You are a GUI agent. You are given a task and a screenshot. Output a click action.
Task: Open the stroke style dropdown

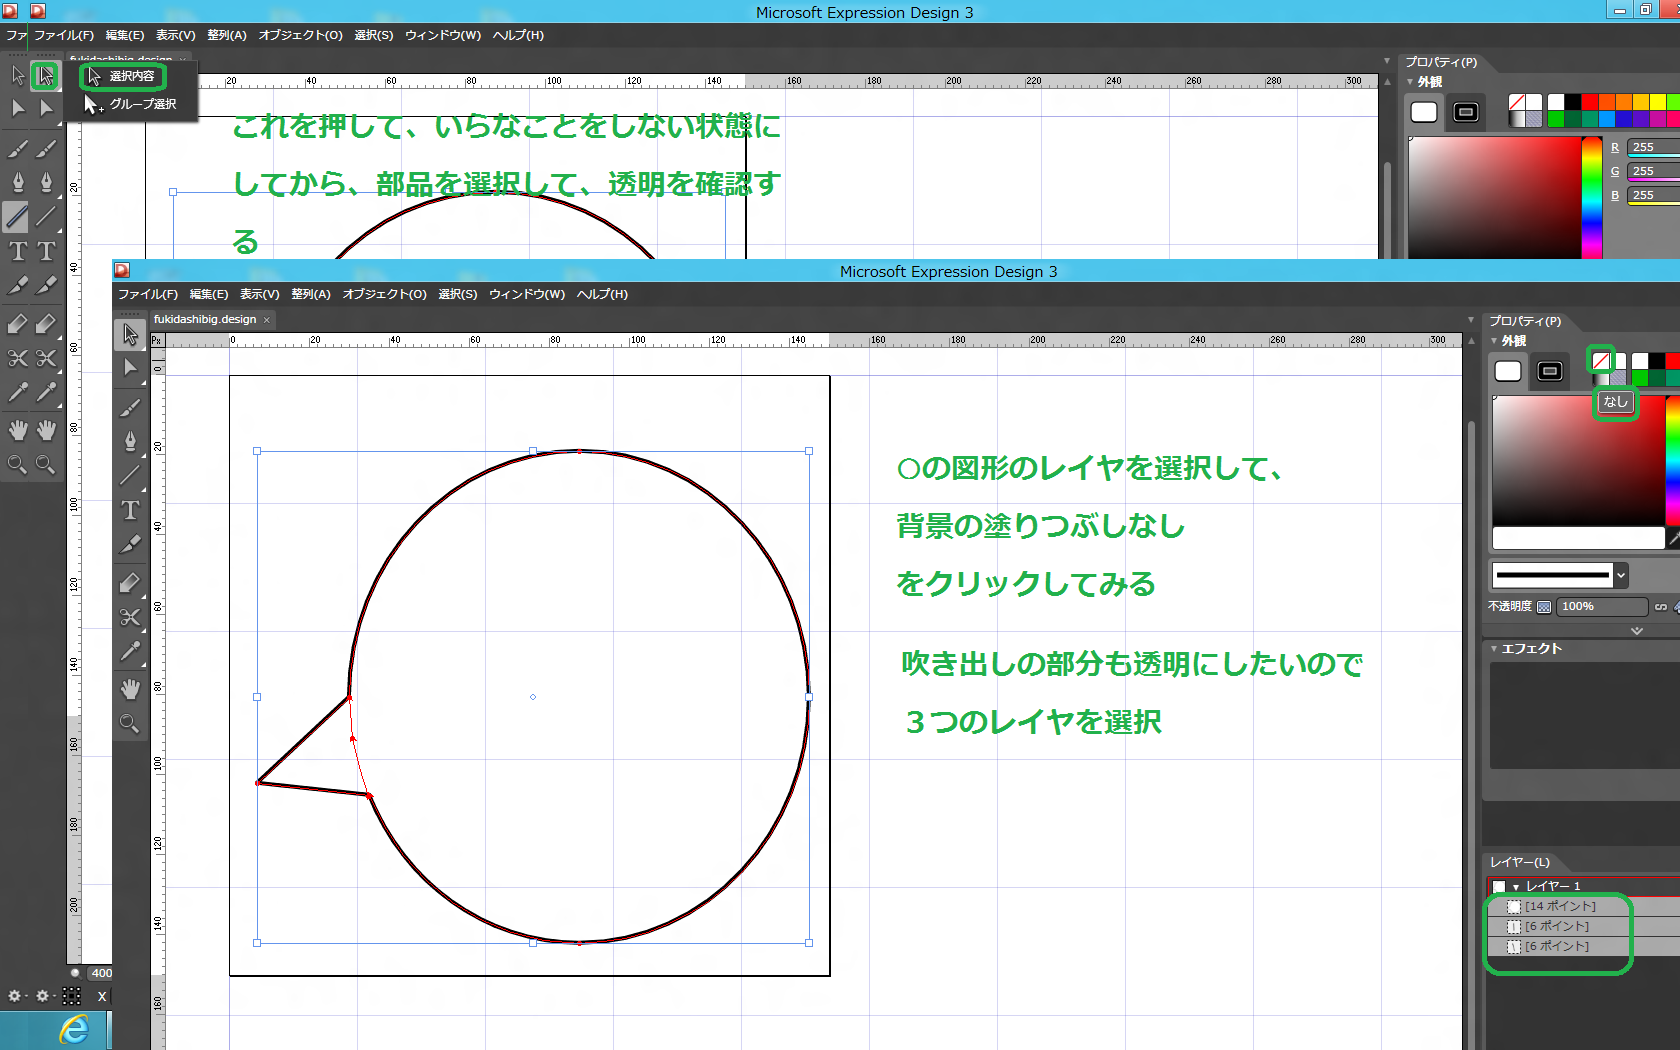click(x=1621, y=575)
